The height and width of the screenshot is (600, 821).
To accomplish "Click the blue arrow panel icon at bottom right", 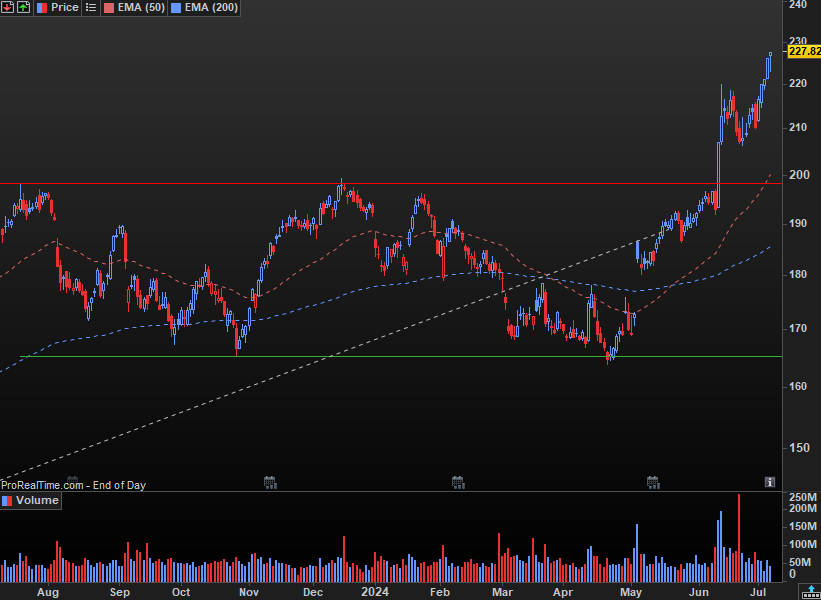I will coord(812,593).
